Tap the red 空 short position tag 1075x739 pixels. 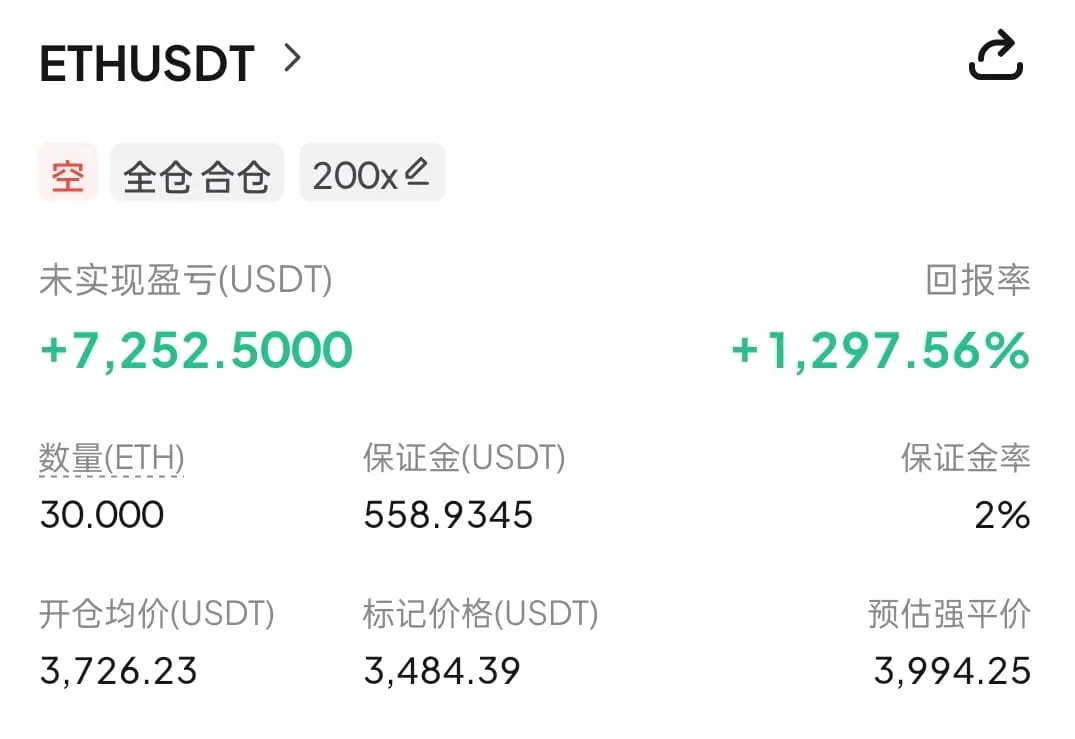click(68, 173)
